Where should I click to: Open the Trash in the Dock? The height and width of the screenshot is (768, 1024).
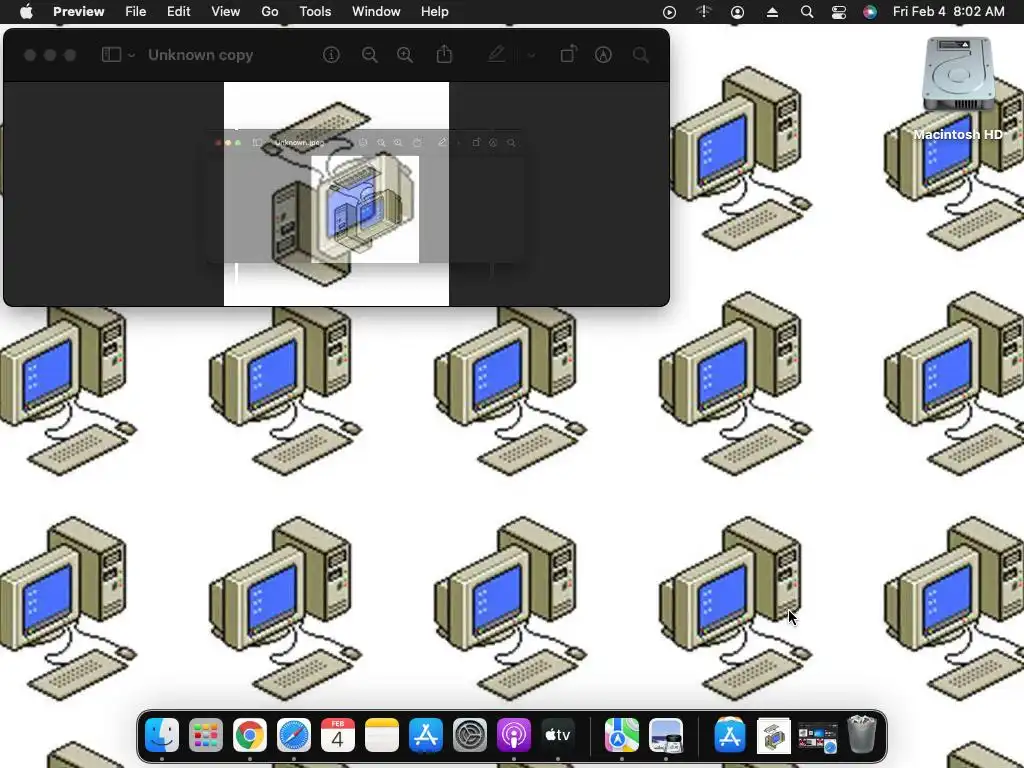(x=862, y=735)
